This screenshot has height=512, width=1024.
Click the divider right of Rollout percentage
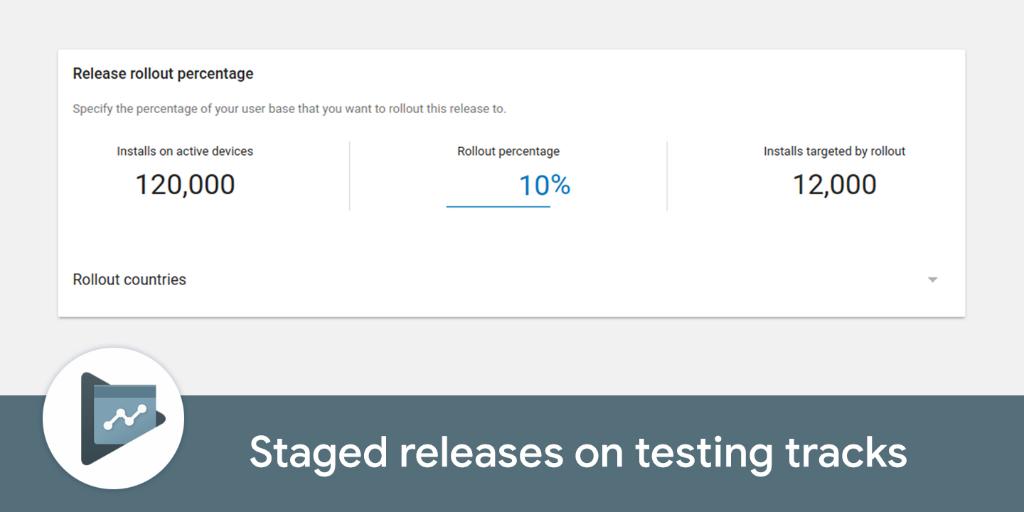click(667, 176)
